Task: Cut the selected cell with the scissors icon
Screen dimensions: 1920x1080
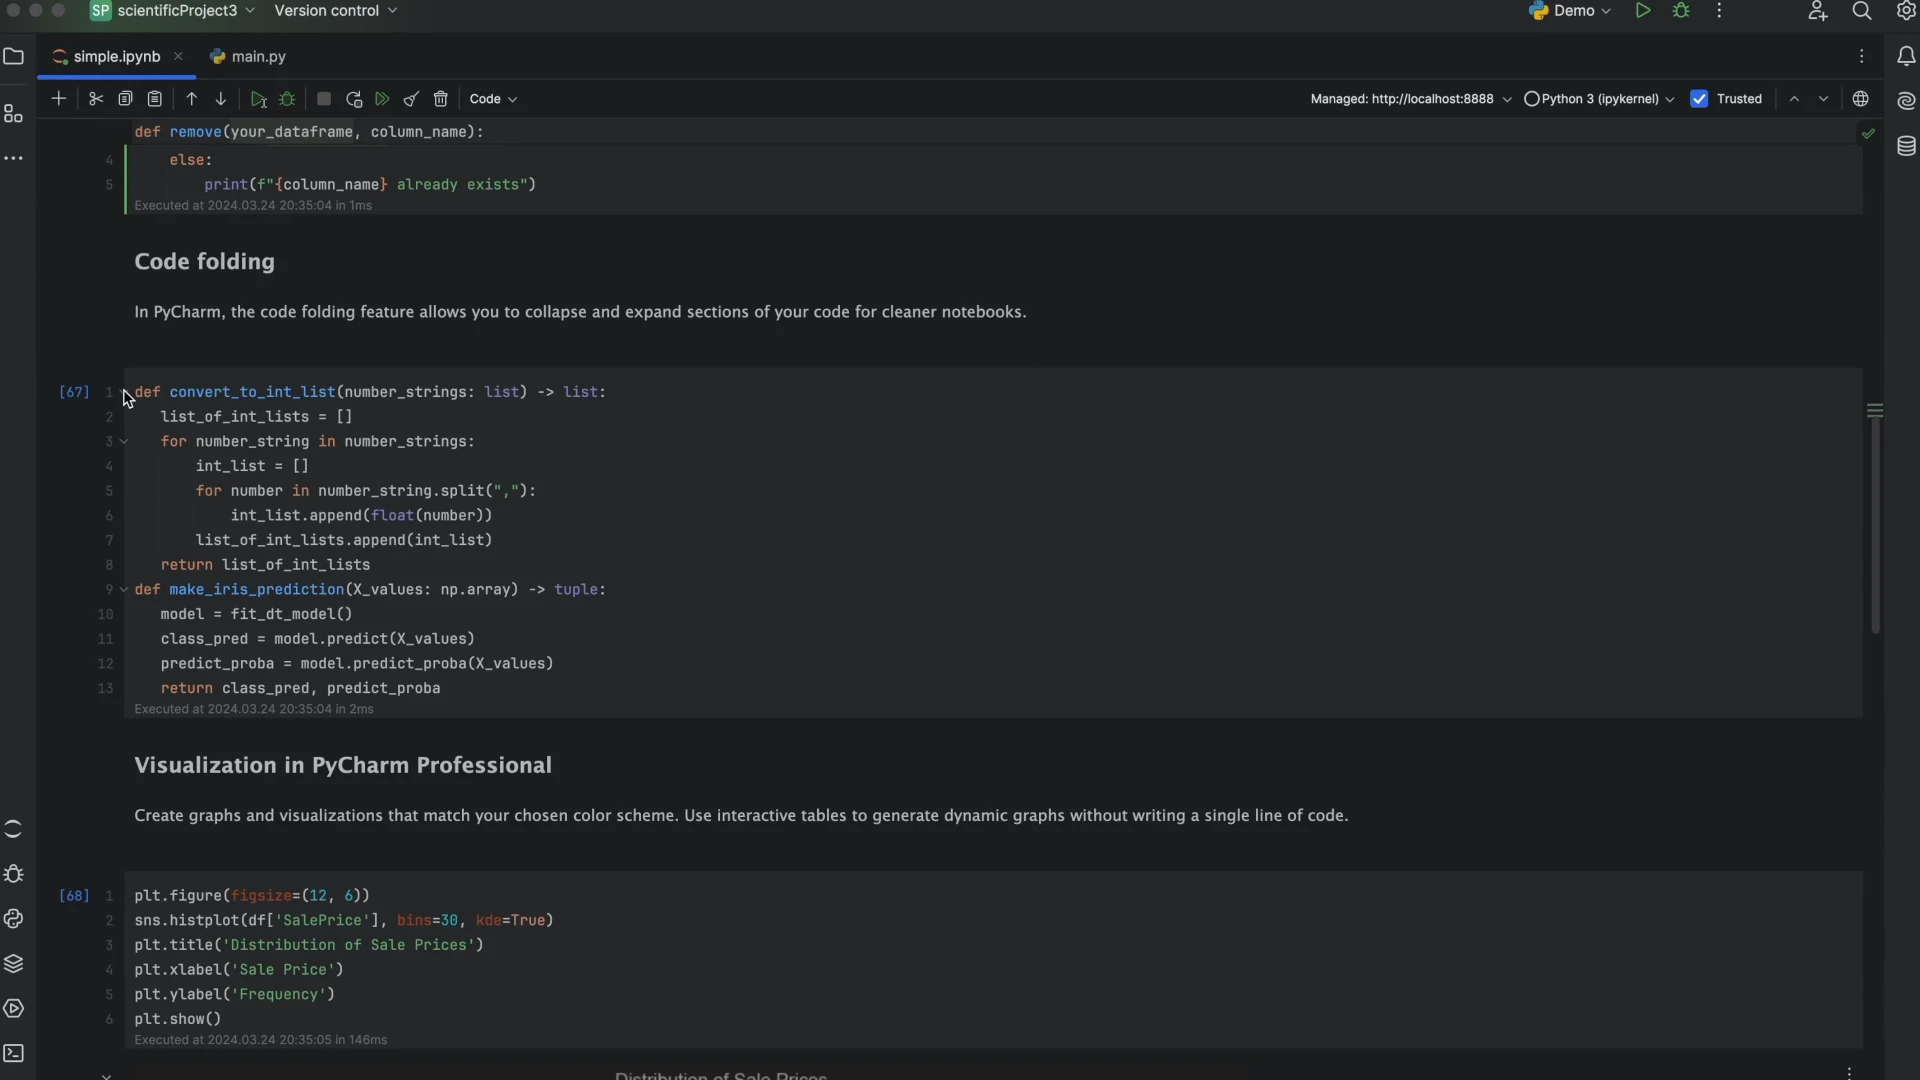Action: pos(96,99)
